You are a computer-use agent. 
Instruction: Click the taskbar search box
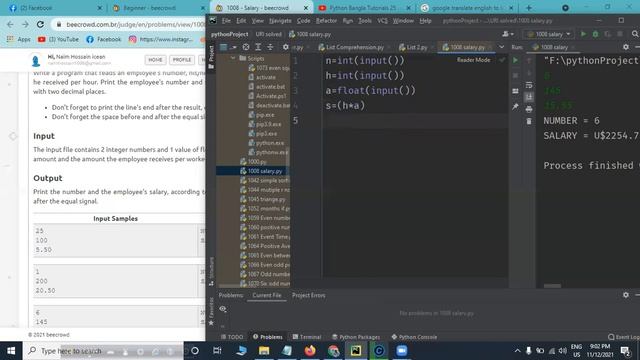point(103,351)
